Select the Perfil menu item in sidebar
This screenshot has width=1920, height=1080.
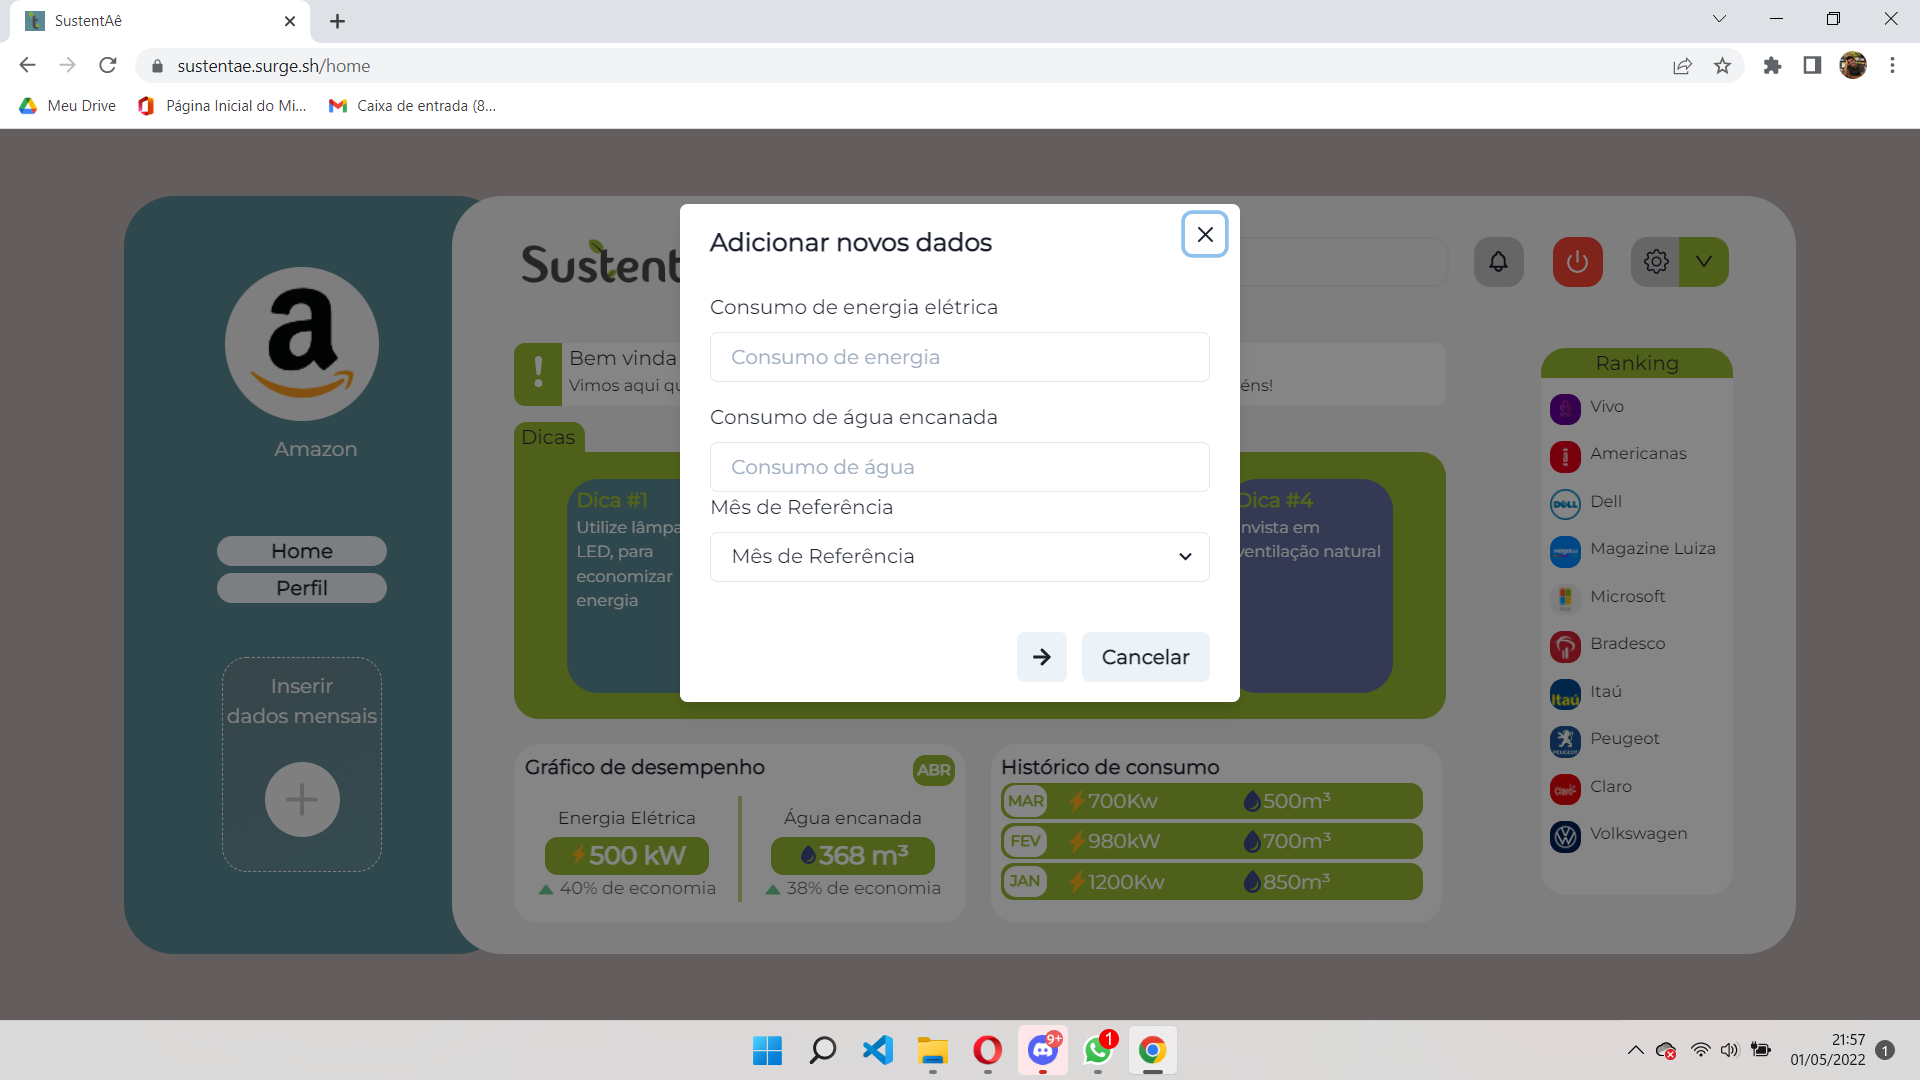(302, 588)
